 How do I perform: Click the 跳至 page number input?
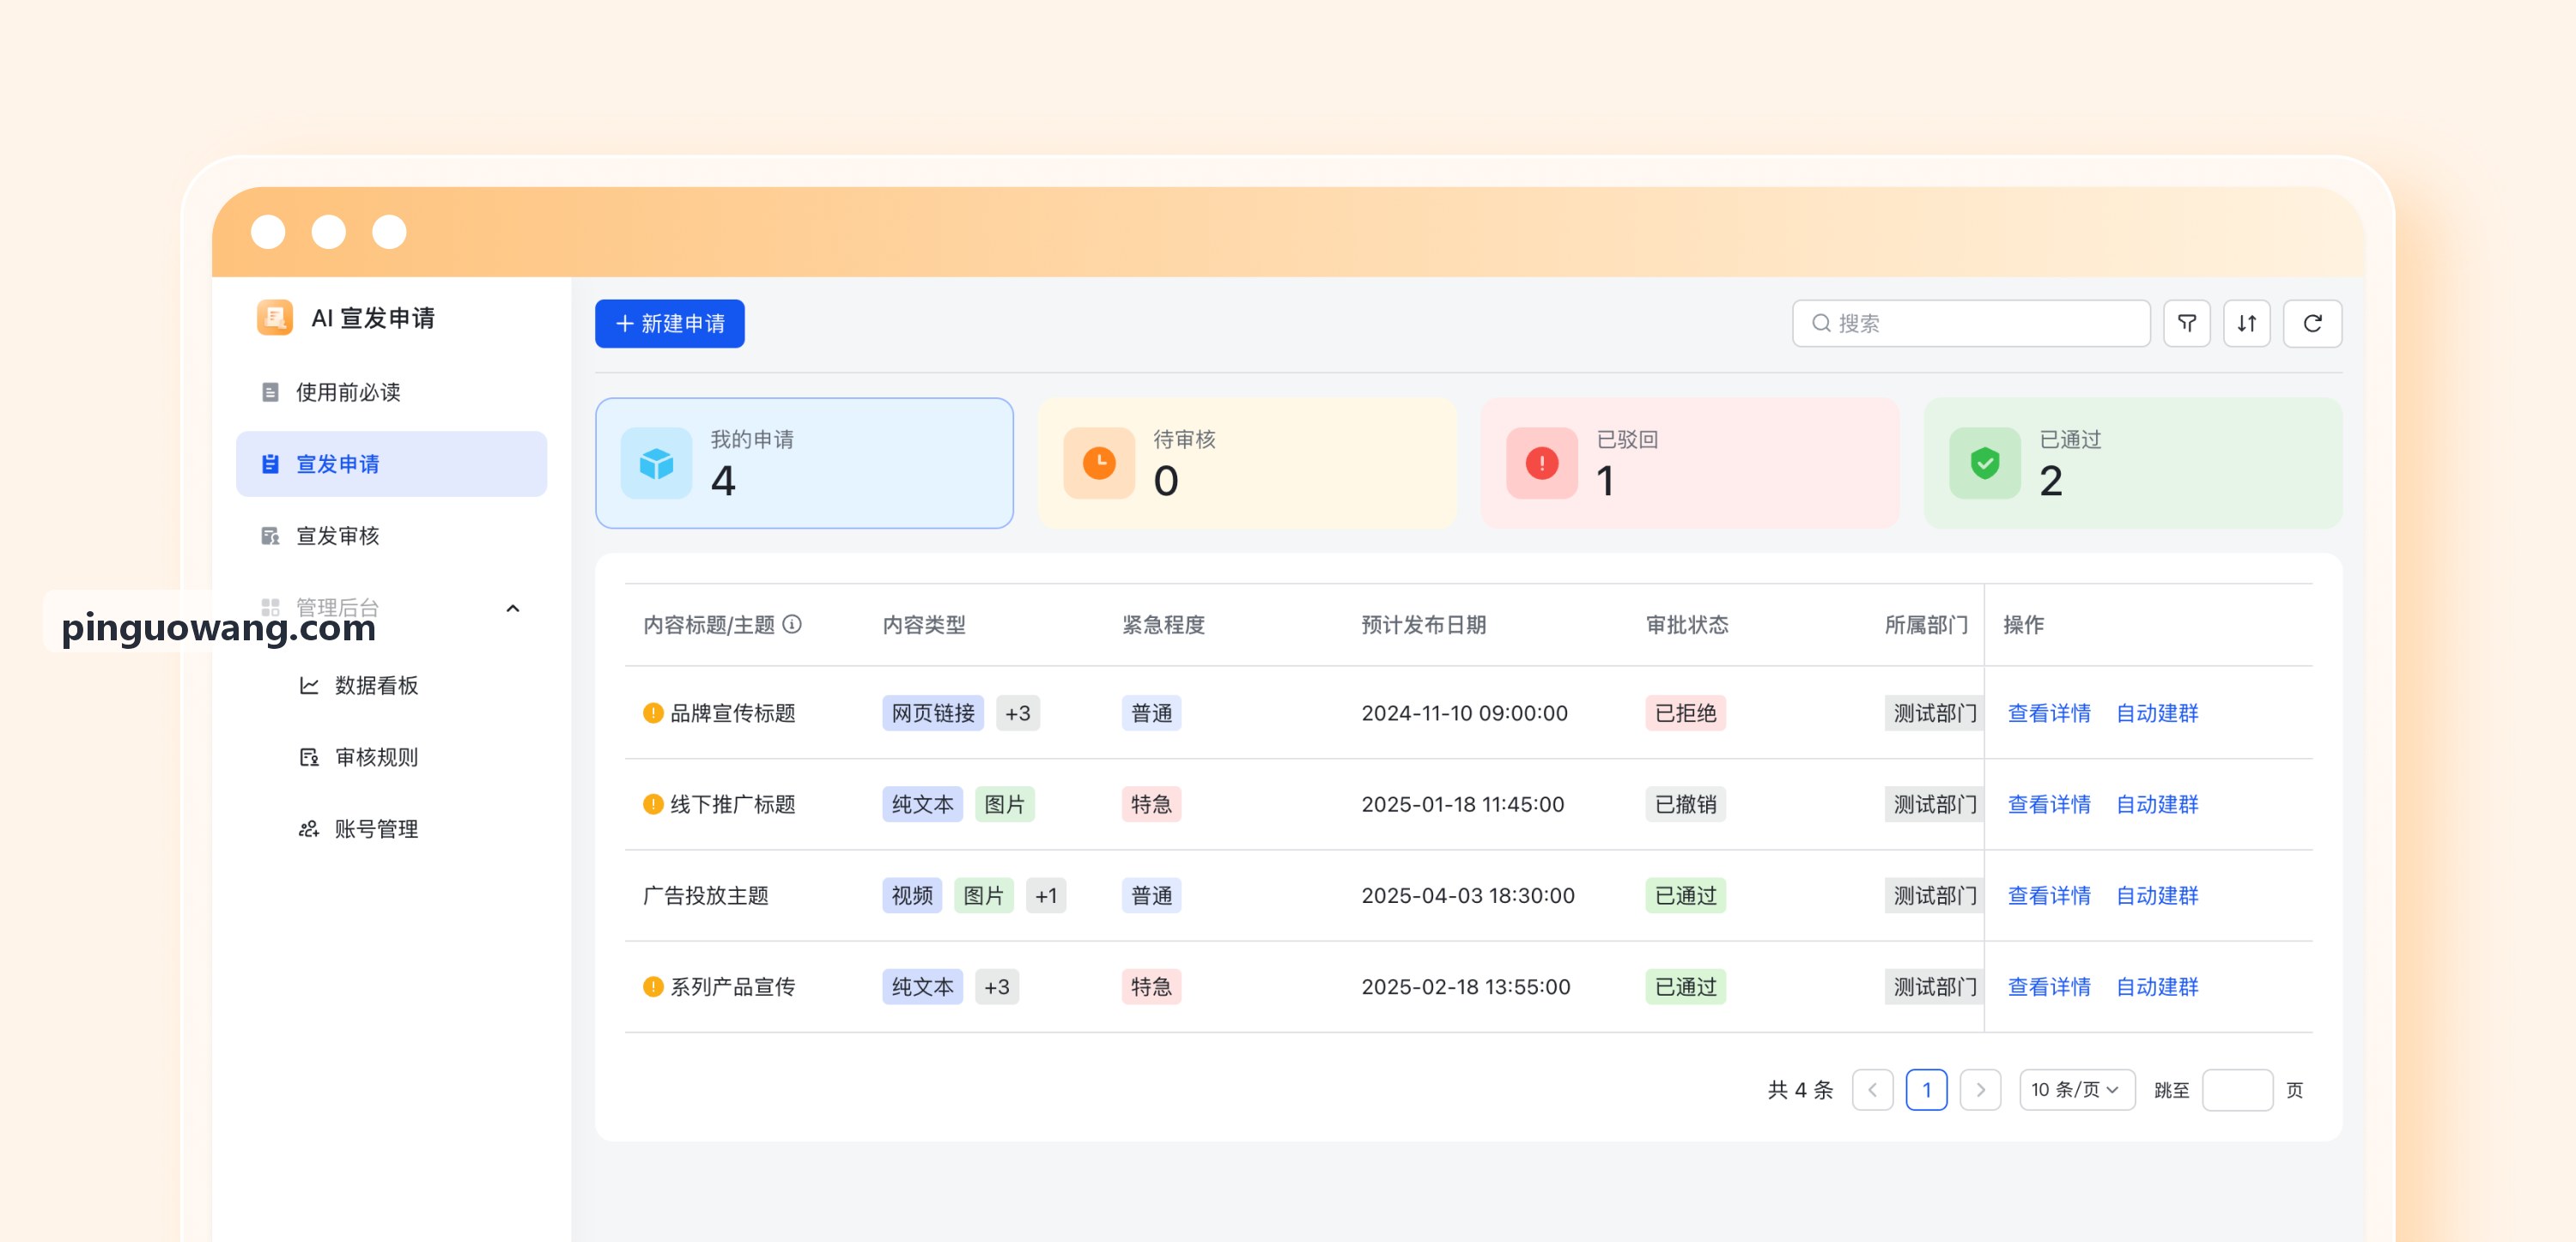point(2237,1090)
